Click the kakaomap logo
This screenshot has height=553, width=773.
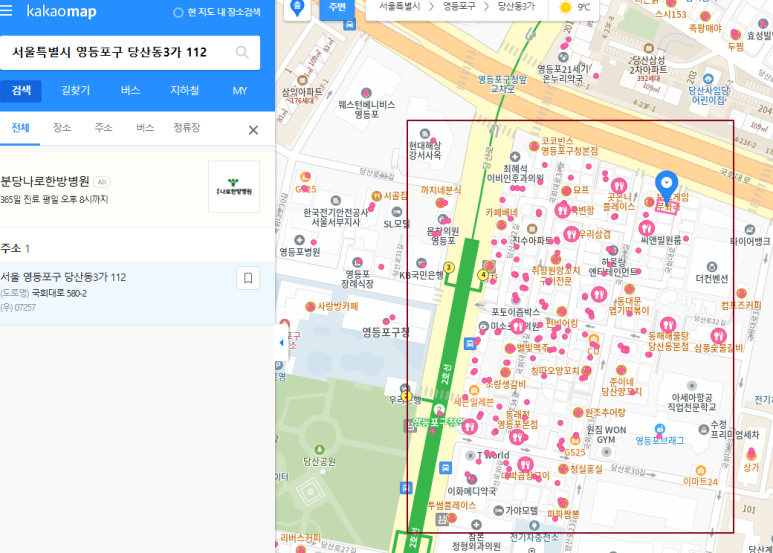[61, 11]
